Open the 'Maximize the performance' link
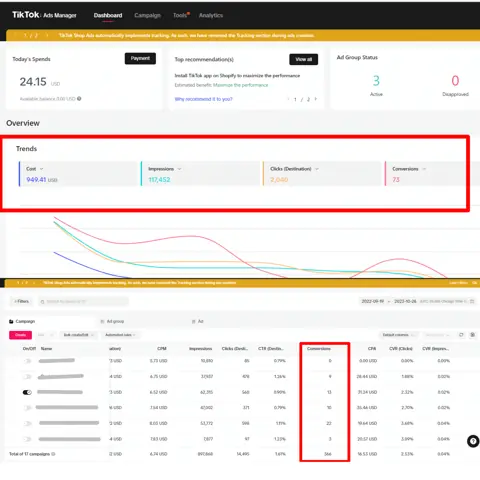 pos(240,85)
